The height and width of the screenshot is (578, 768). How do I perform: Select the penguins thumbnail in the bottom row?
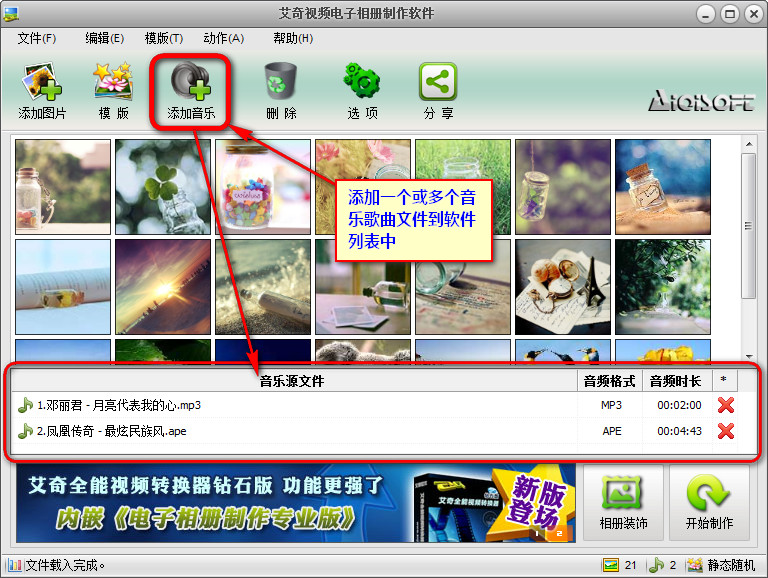click(x=563, y=351)
